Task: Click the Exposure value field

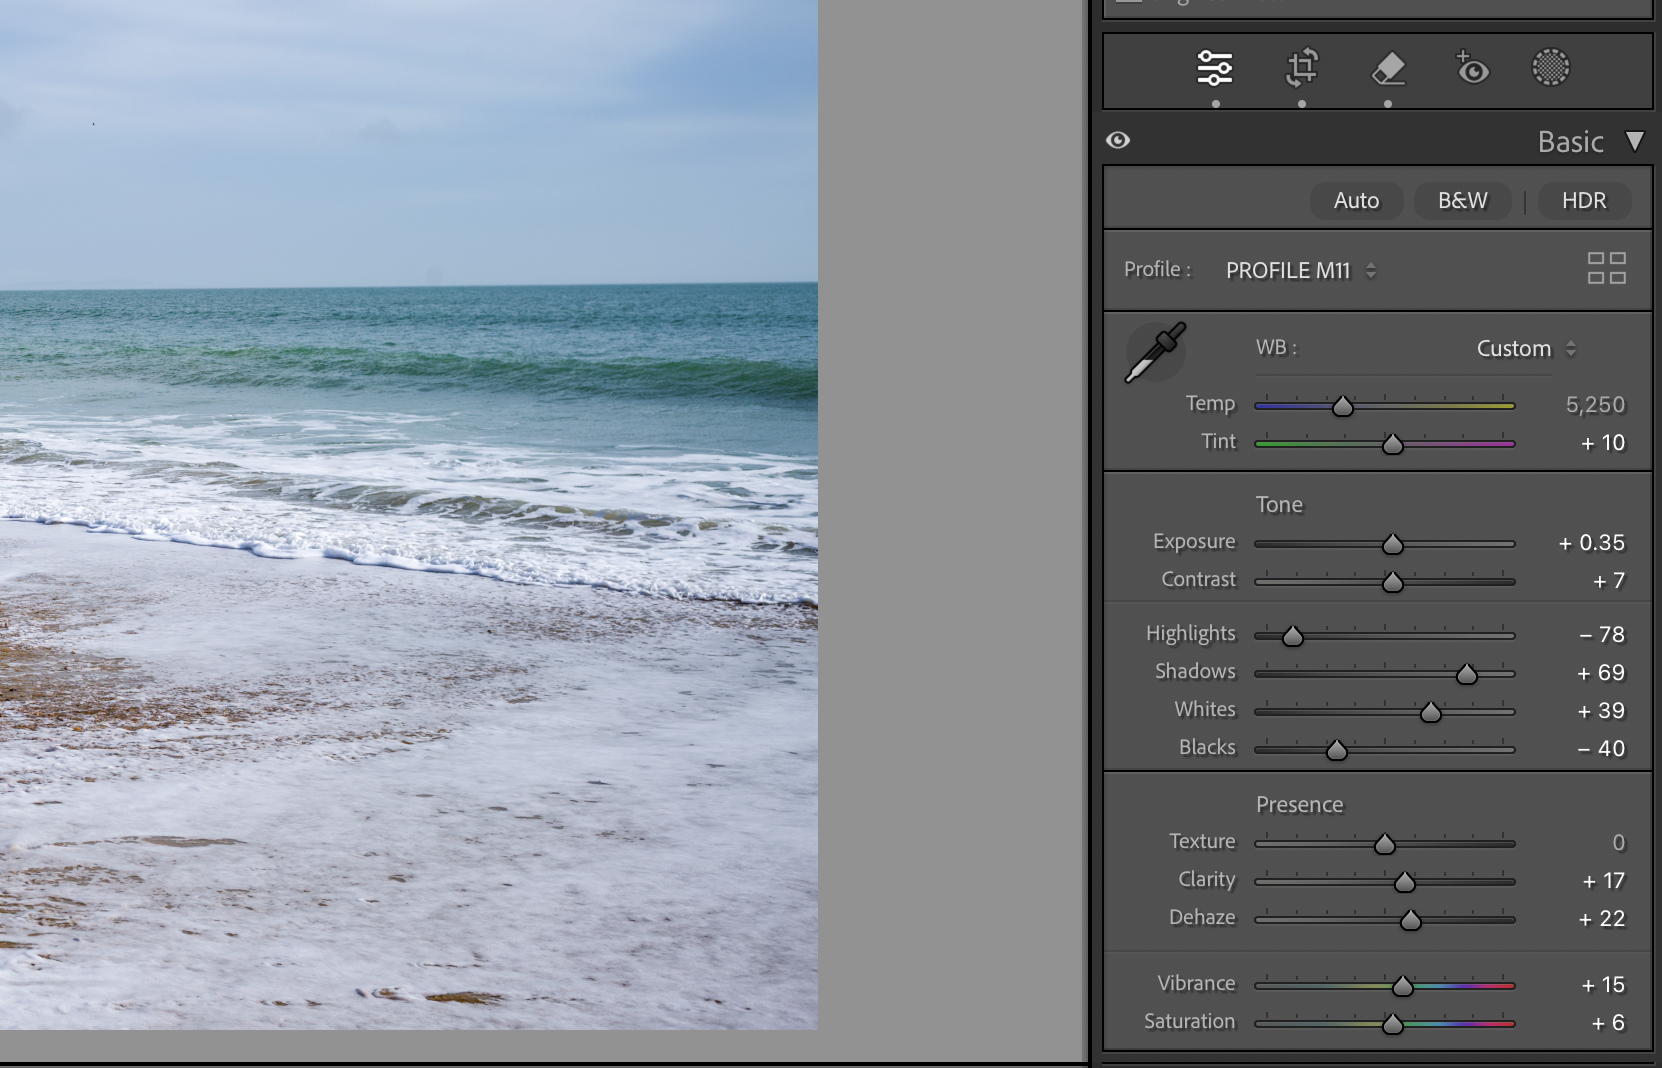Action: point(1593,542)
